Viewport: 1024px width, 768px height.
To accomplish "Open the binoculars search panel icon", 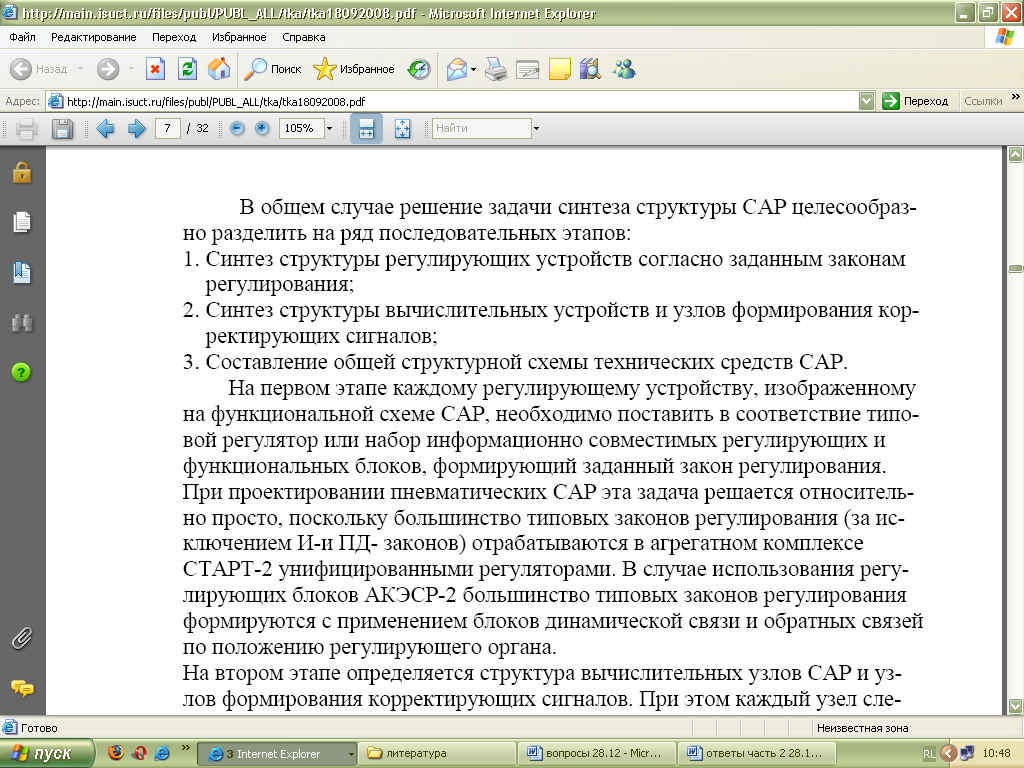I will (x=22, y=323).
